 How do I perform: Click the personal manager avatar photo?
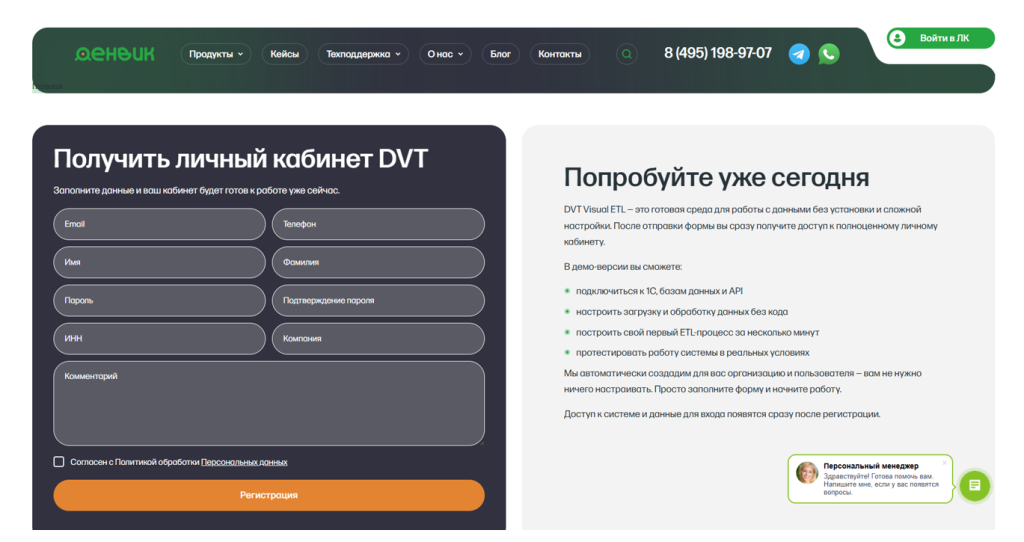[x=807, y=473]
